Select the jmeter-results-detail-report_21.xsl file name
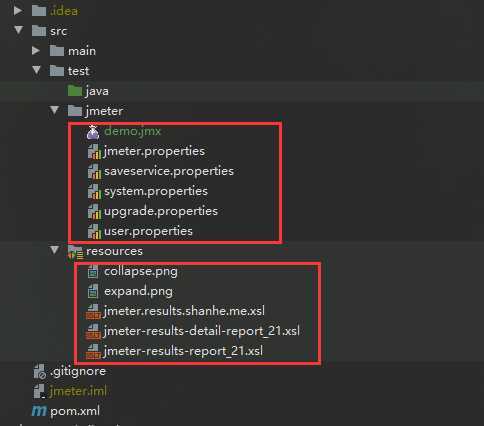The image size is (484, 426). point(202,332)
